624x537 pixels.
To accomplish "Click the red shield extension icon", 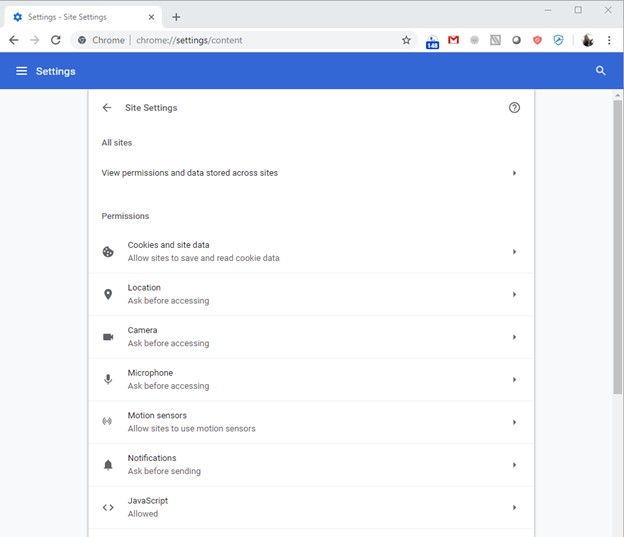I will coord(537,40).
